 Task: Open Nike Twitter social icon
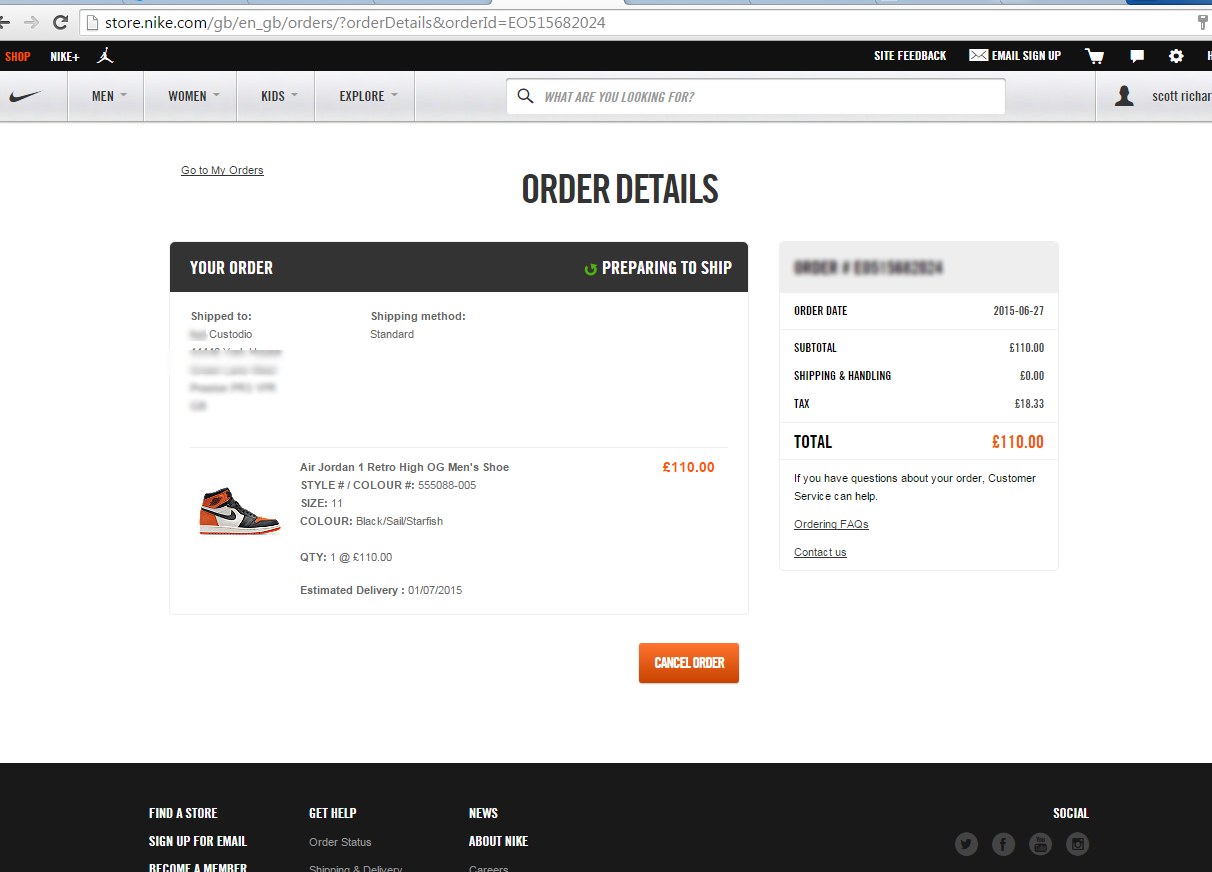966,844
